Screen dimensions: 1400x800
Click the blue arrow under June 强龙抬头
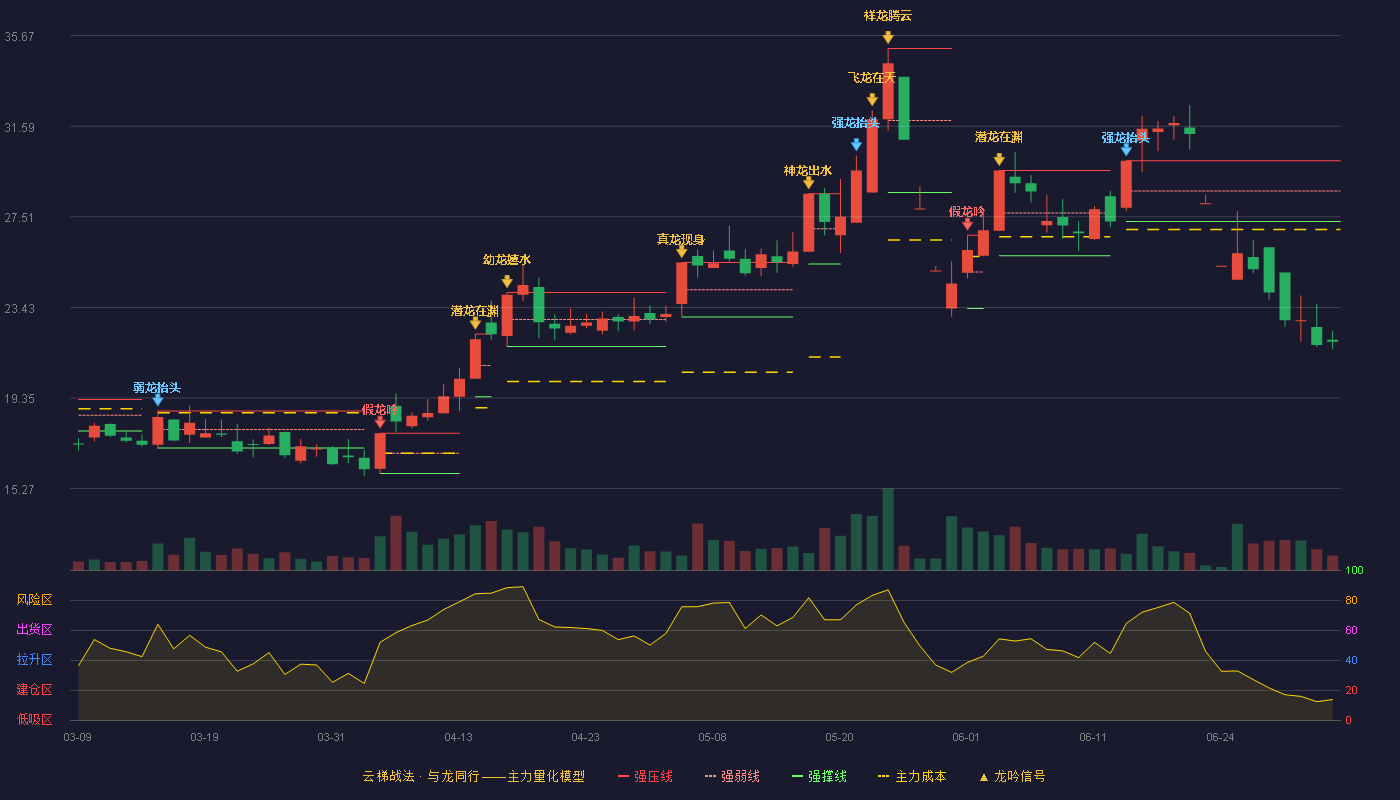pyautogui.click(x=1126, y=150)
